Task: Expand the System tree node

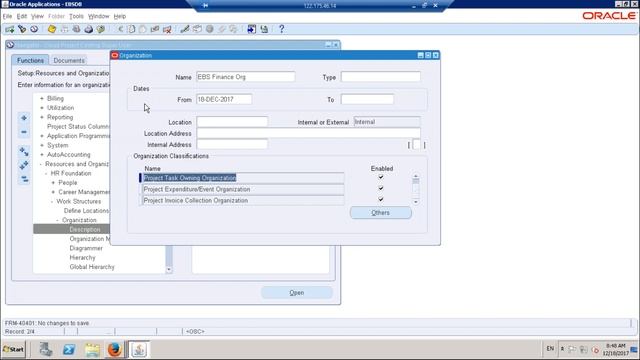Action: coord(42,145)
